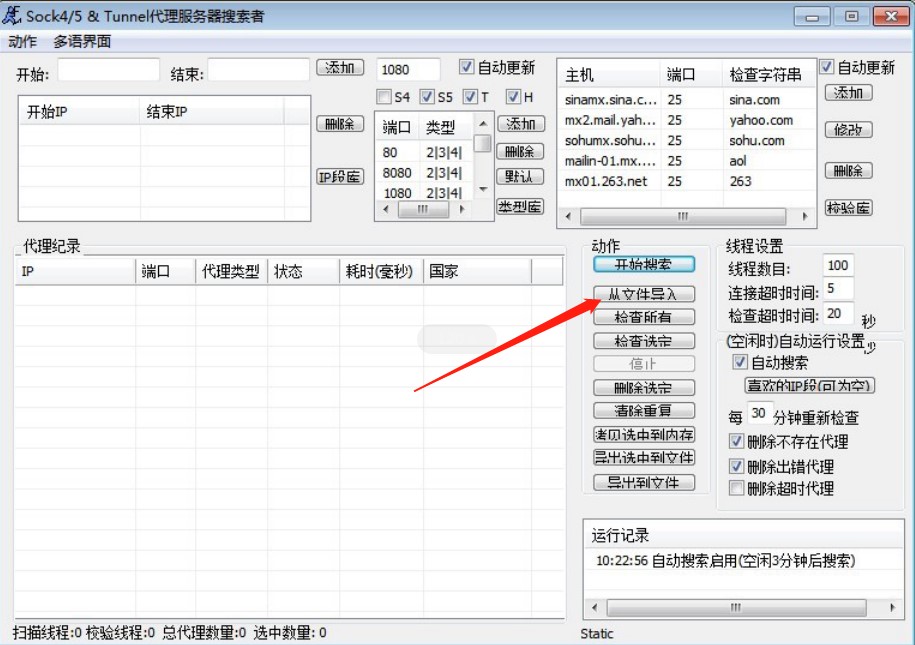Toggle the 删除不存在代理 checkbox
This screenshot has height=645, width=915.
736,441
